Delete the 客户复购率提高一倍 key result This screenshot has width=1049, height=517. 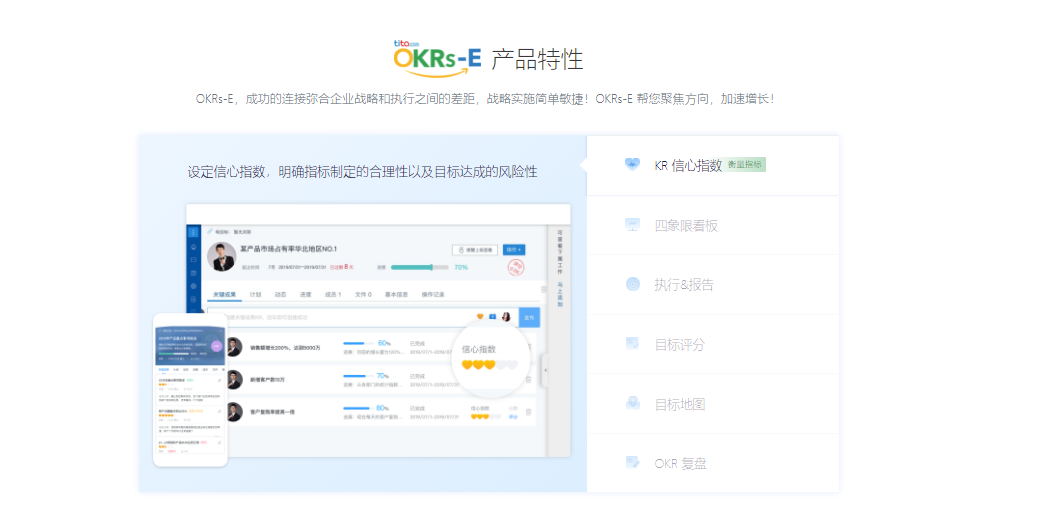[x=529, y=412]
